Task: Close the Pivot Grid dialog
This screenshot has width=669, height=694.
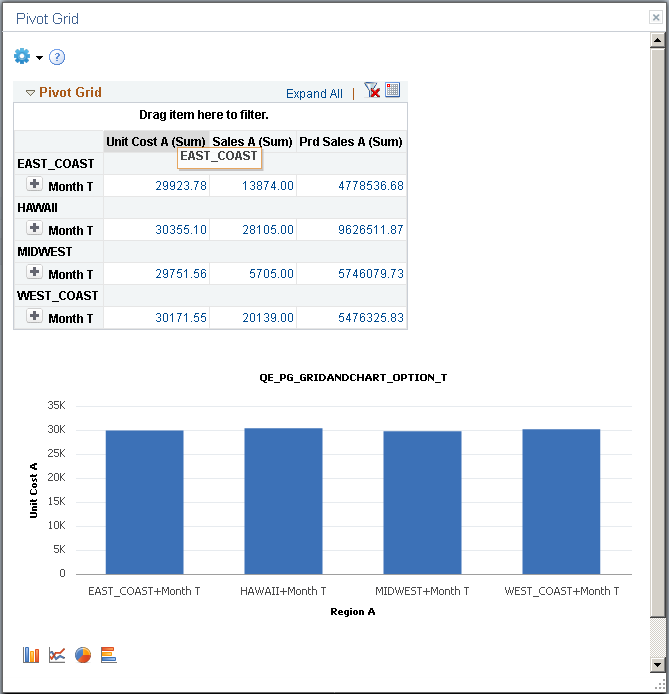Action: [x=655, y=18]
